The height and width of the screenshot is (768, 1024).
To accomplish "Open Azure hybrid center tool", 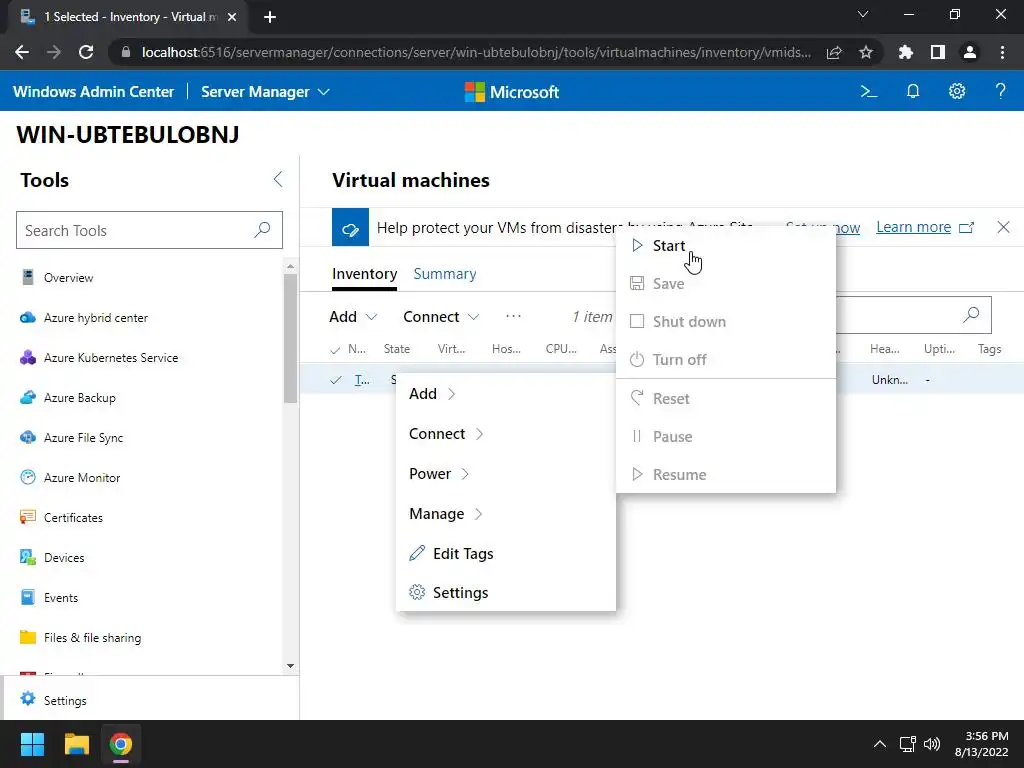I will pos(95,318).
